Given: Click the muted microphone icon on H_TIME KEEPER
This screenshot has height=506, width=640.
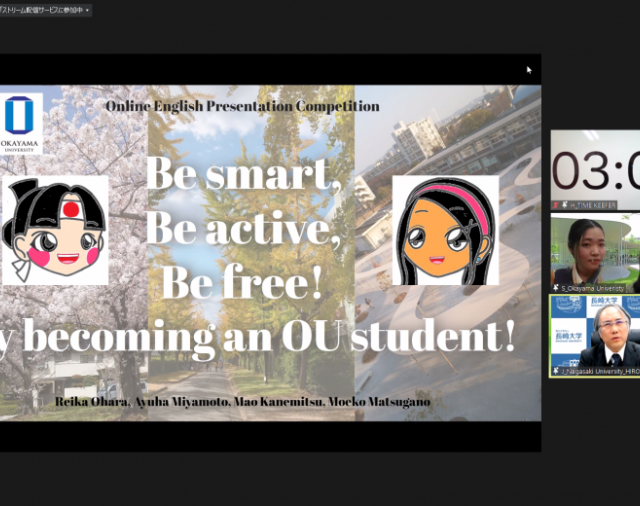Looking at the screenshot, I should (556, 205).
